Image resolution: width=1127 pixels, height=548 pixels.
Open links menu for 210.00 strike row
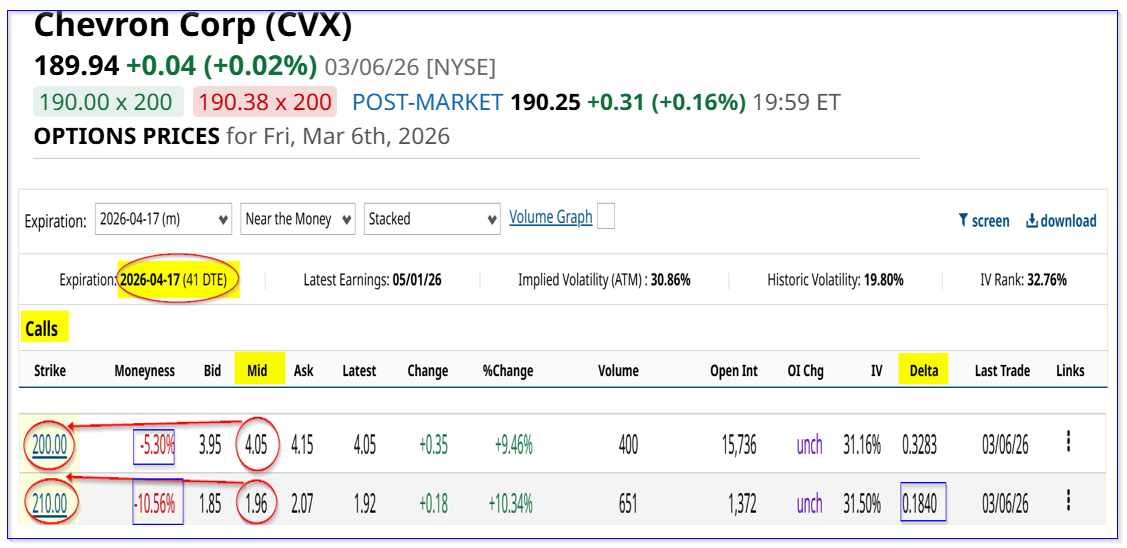pos(1069,501)
